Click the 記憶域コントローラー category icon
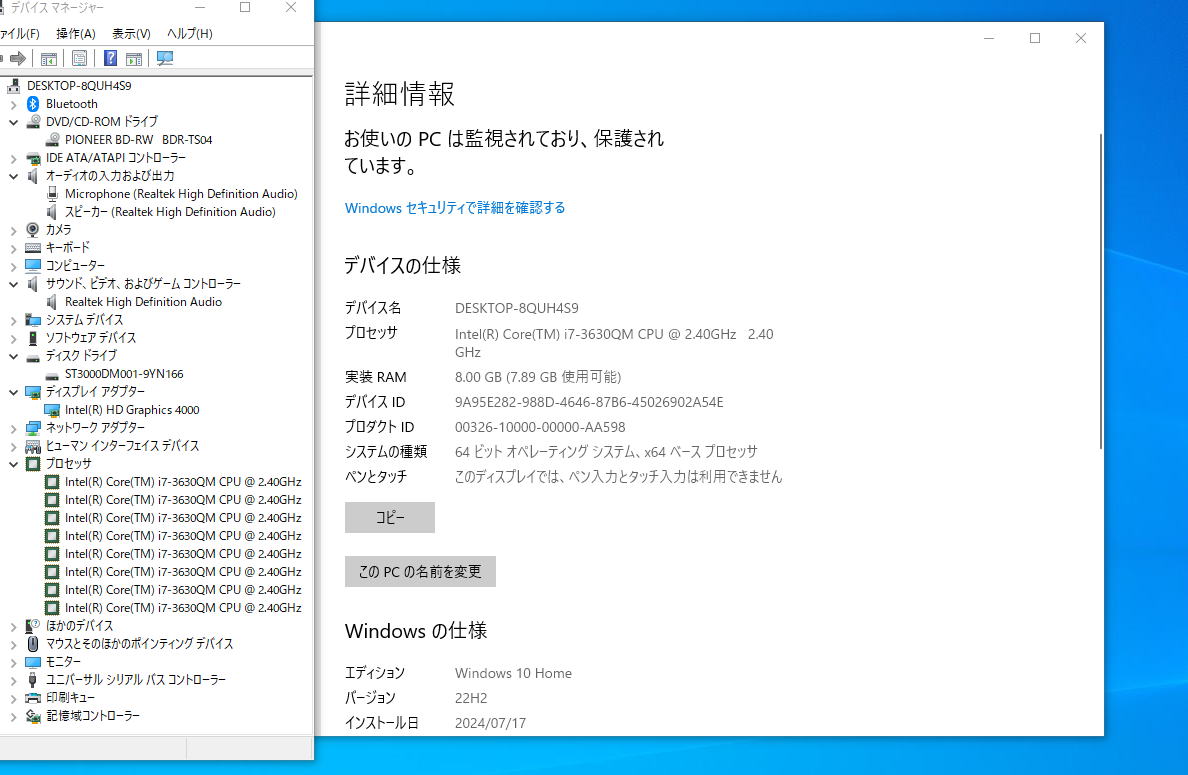 33,716
